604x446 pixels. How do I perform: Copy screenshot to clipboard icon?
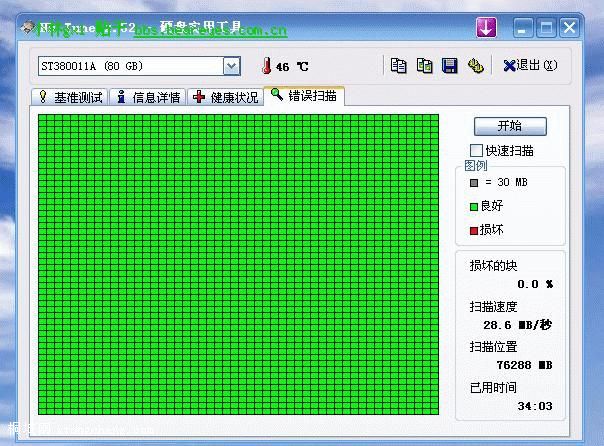coord(424,65)
